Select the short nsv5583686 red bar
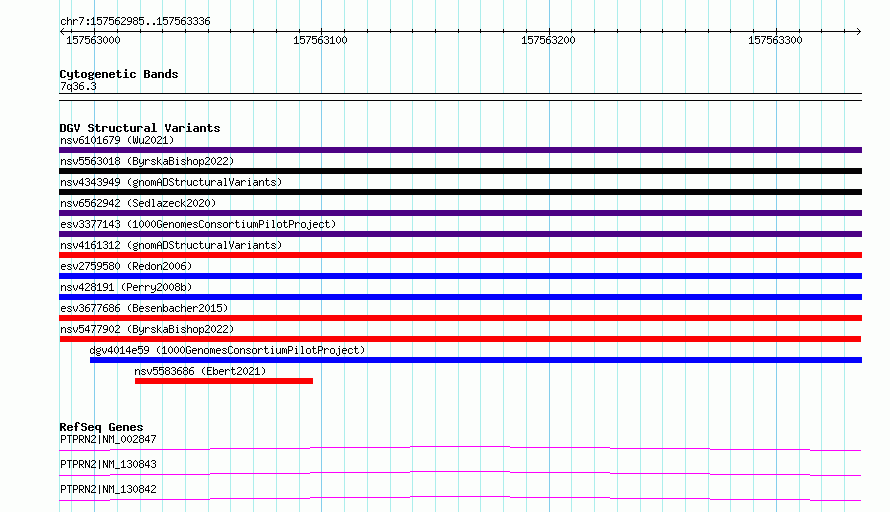The height and width of the screenshot is (512, 890). click(x=224, y=381)
